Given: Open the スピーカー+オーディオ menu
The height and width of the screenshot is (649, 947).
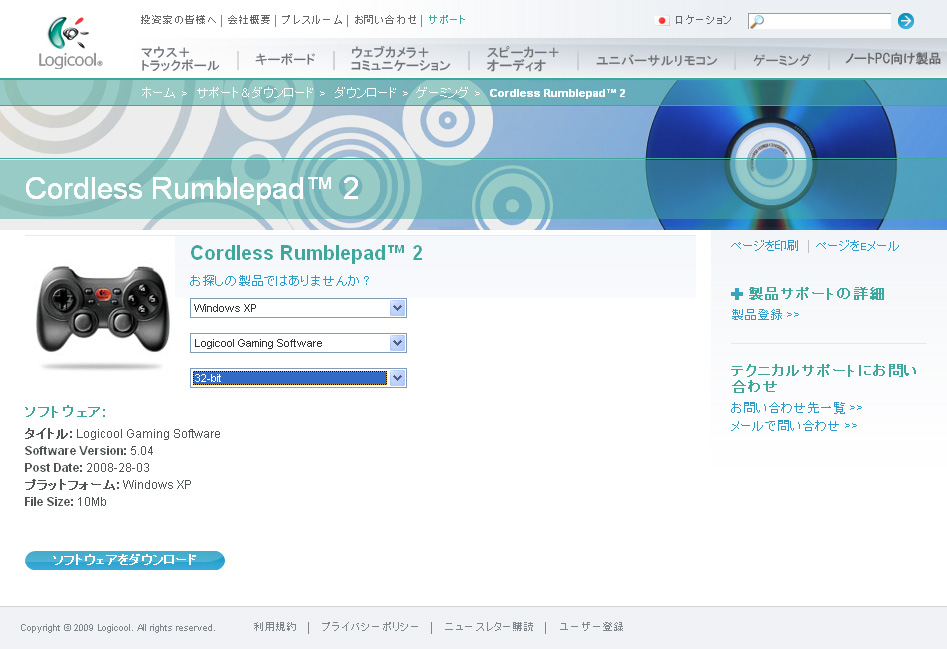Looking at the screenshot, I should (523, 59).
